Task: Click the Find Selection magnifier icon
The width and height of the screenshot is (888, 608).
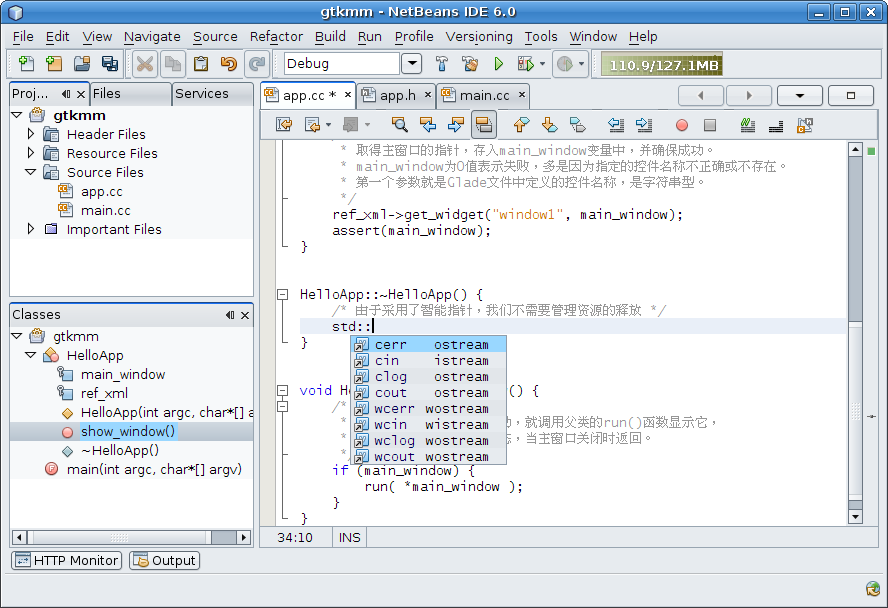Action: click(x=399, y=125)
